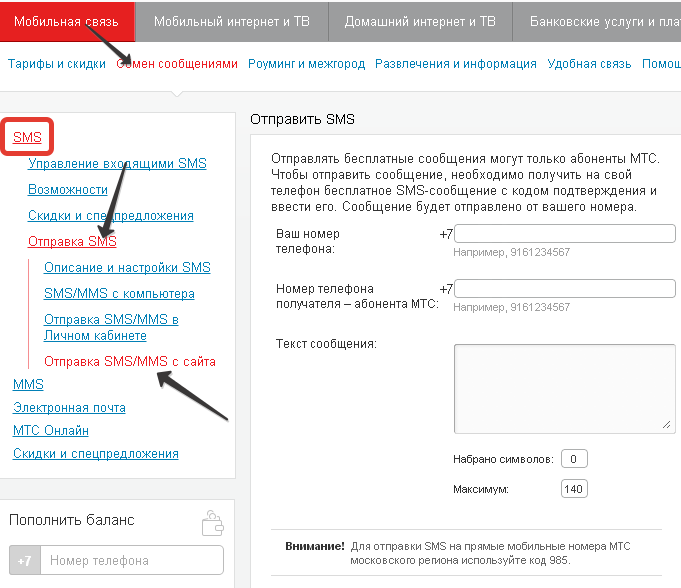681x588 pixels.
Task: Open Отправка SMS sidebar item
Action: [x=72, y=242]
